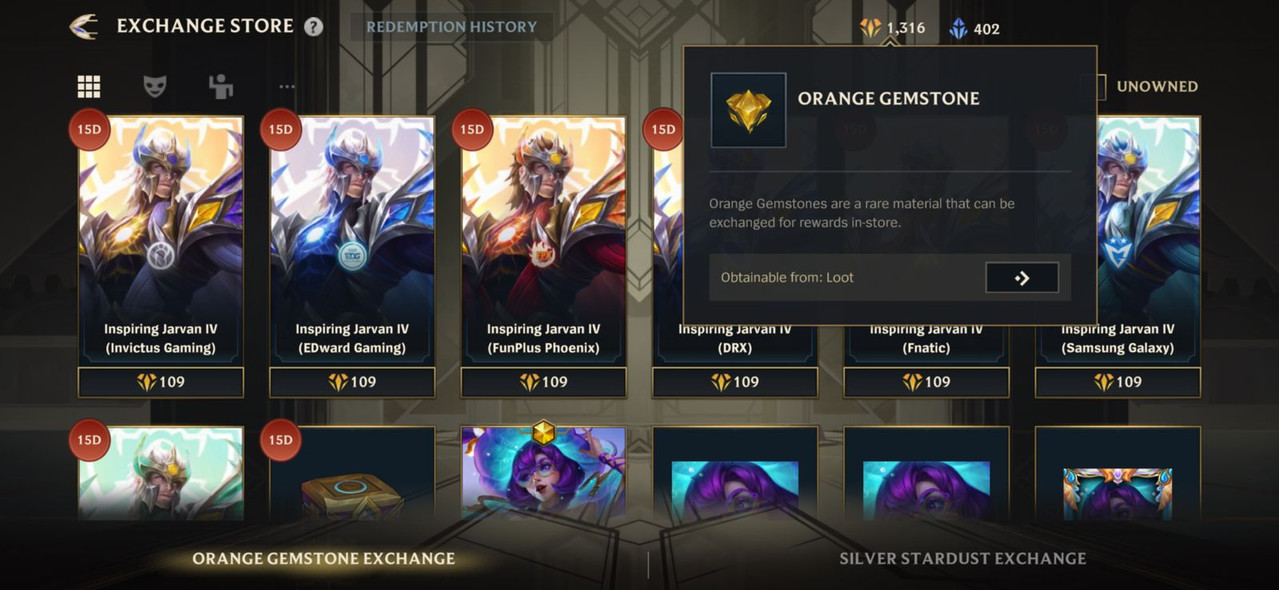
Task: Select the grid all-items filter icon
Action: pyautogui.click(x=89, y=87)
